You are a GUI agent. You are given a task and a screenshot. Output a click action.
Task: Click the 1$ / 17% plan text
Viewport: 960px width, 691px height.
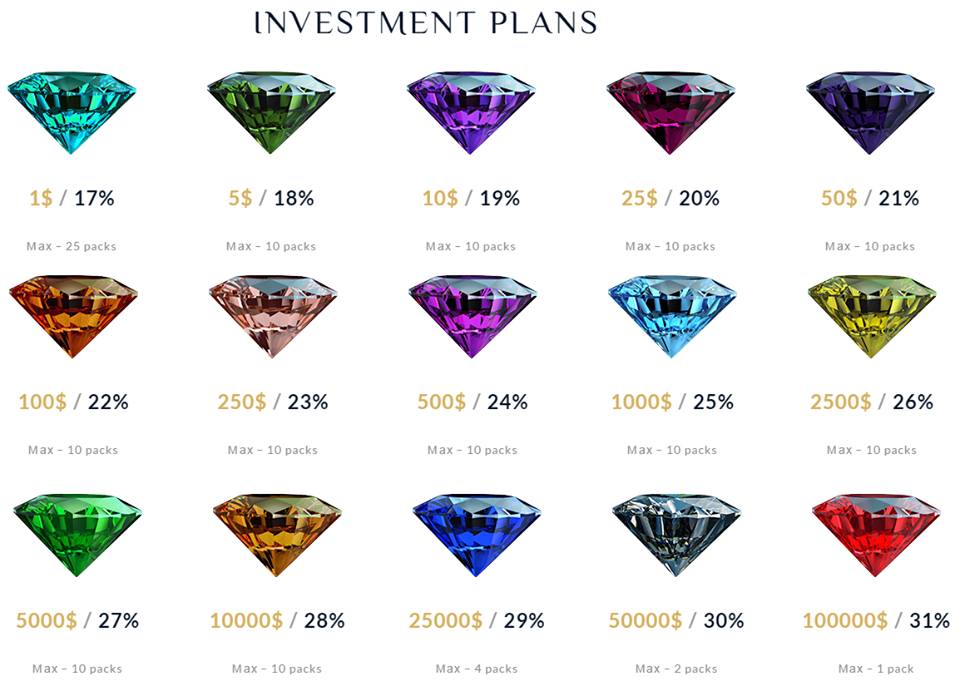(72, 198)
